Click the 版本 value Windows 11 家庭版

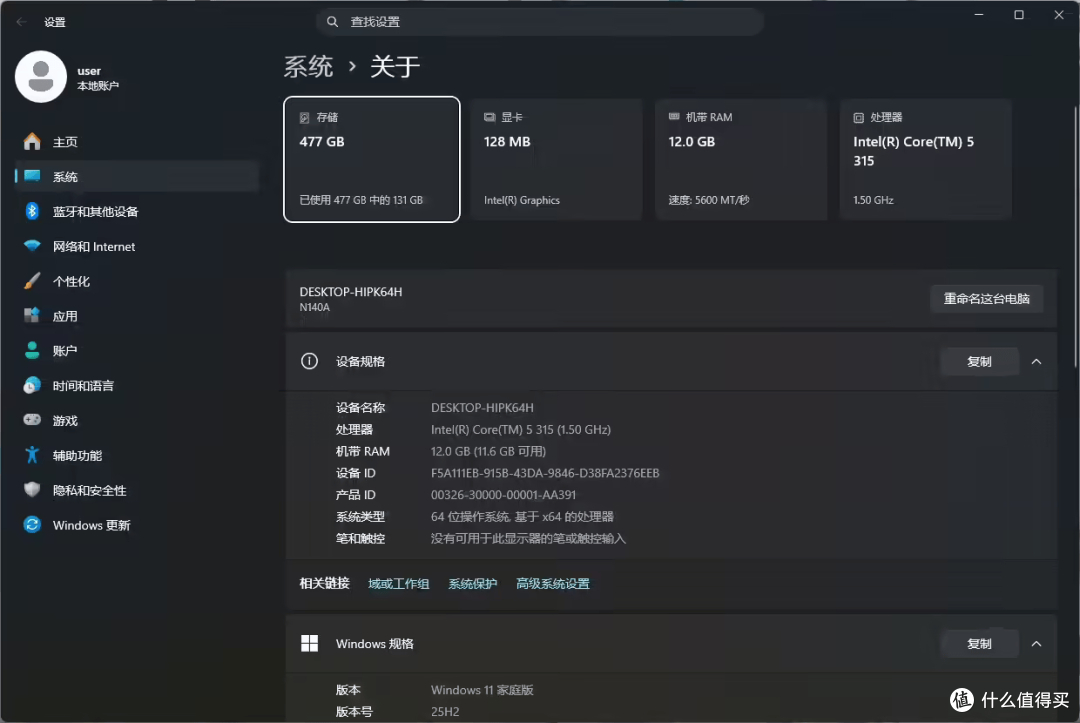click(482, 690)
